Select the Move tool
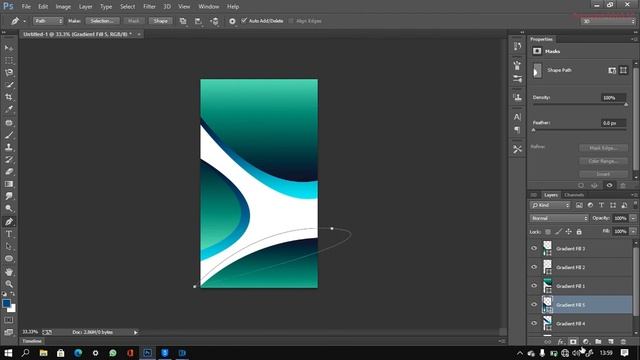 click(9, 48)
